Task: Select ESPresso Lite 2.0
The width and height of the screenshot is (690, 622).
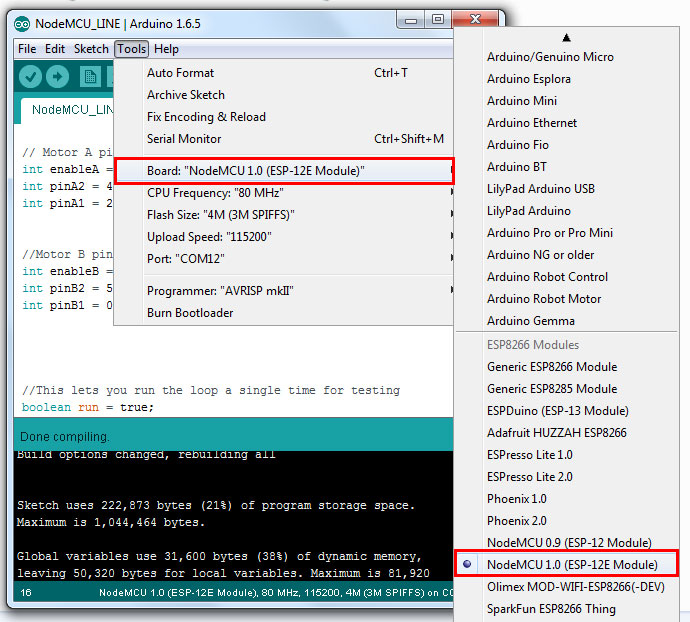Action: click(x=567, y=477)
